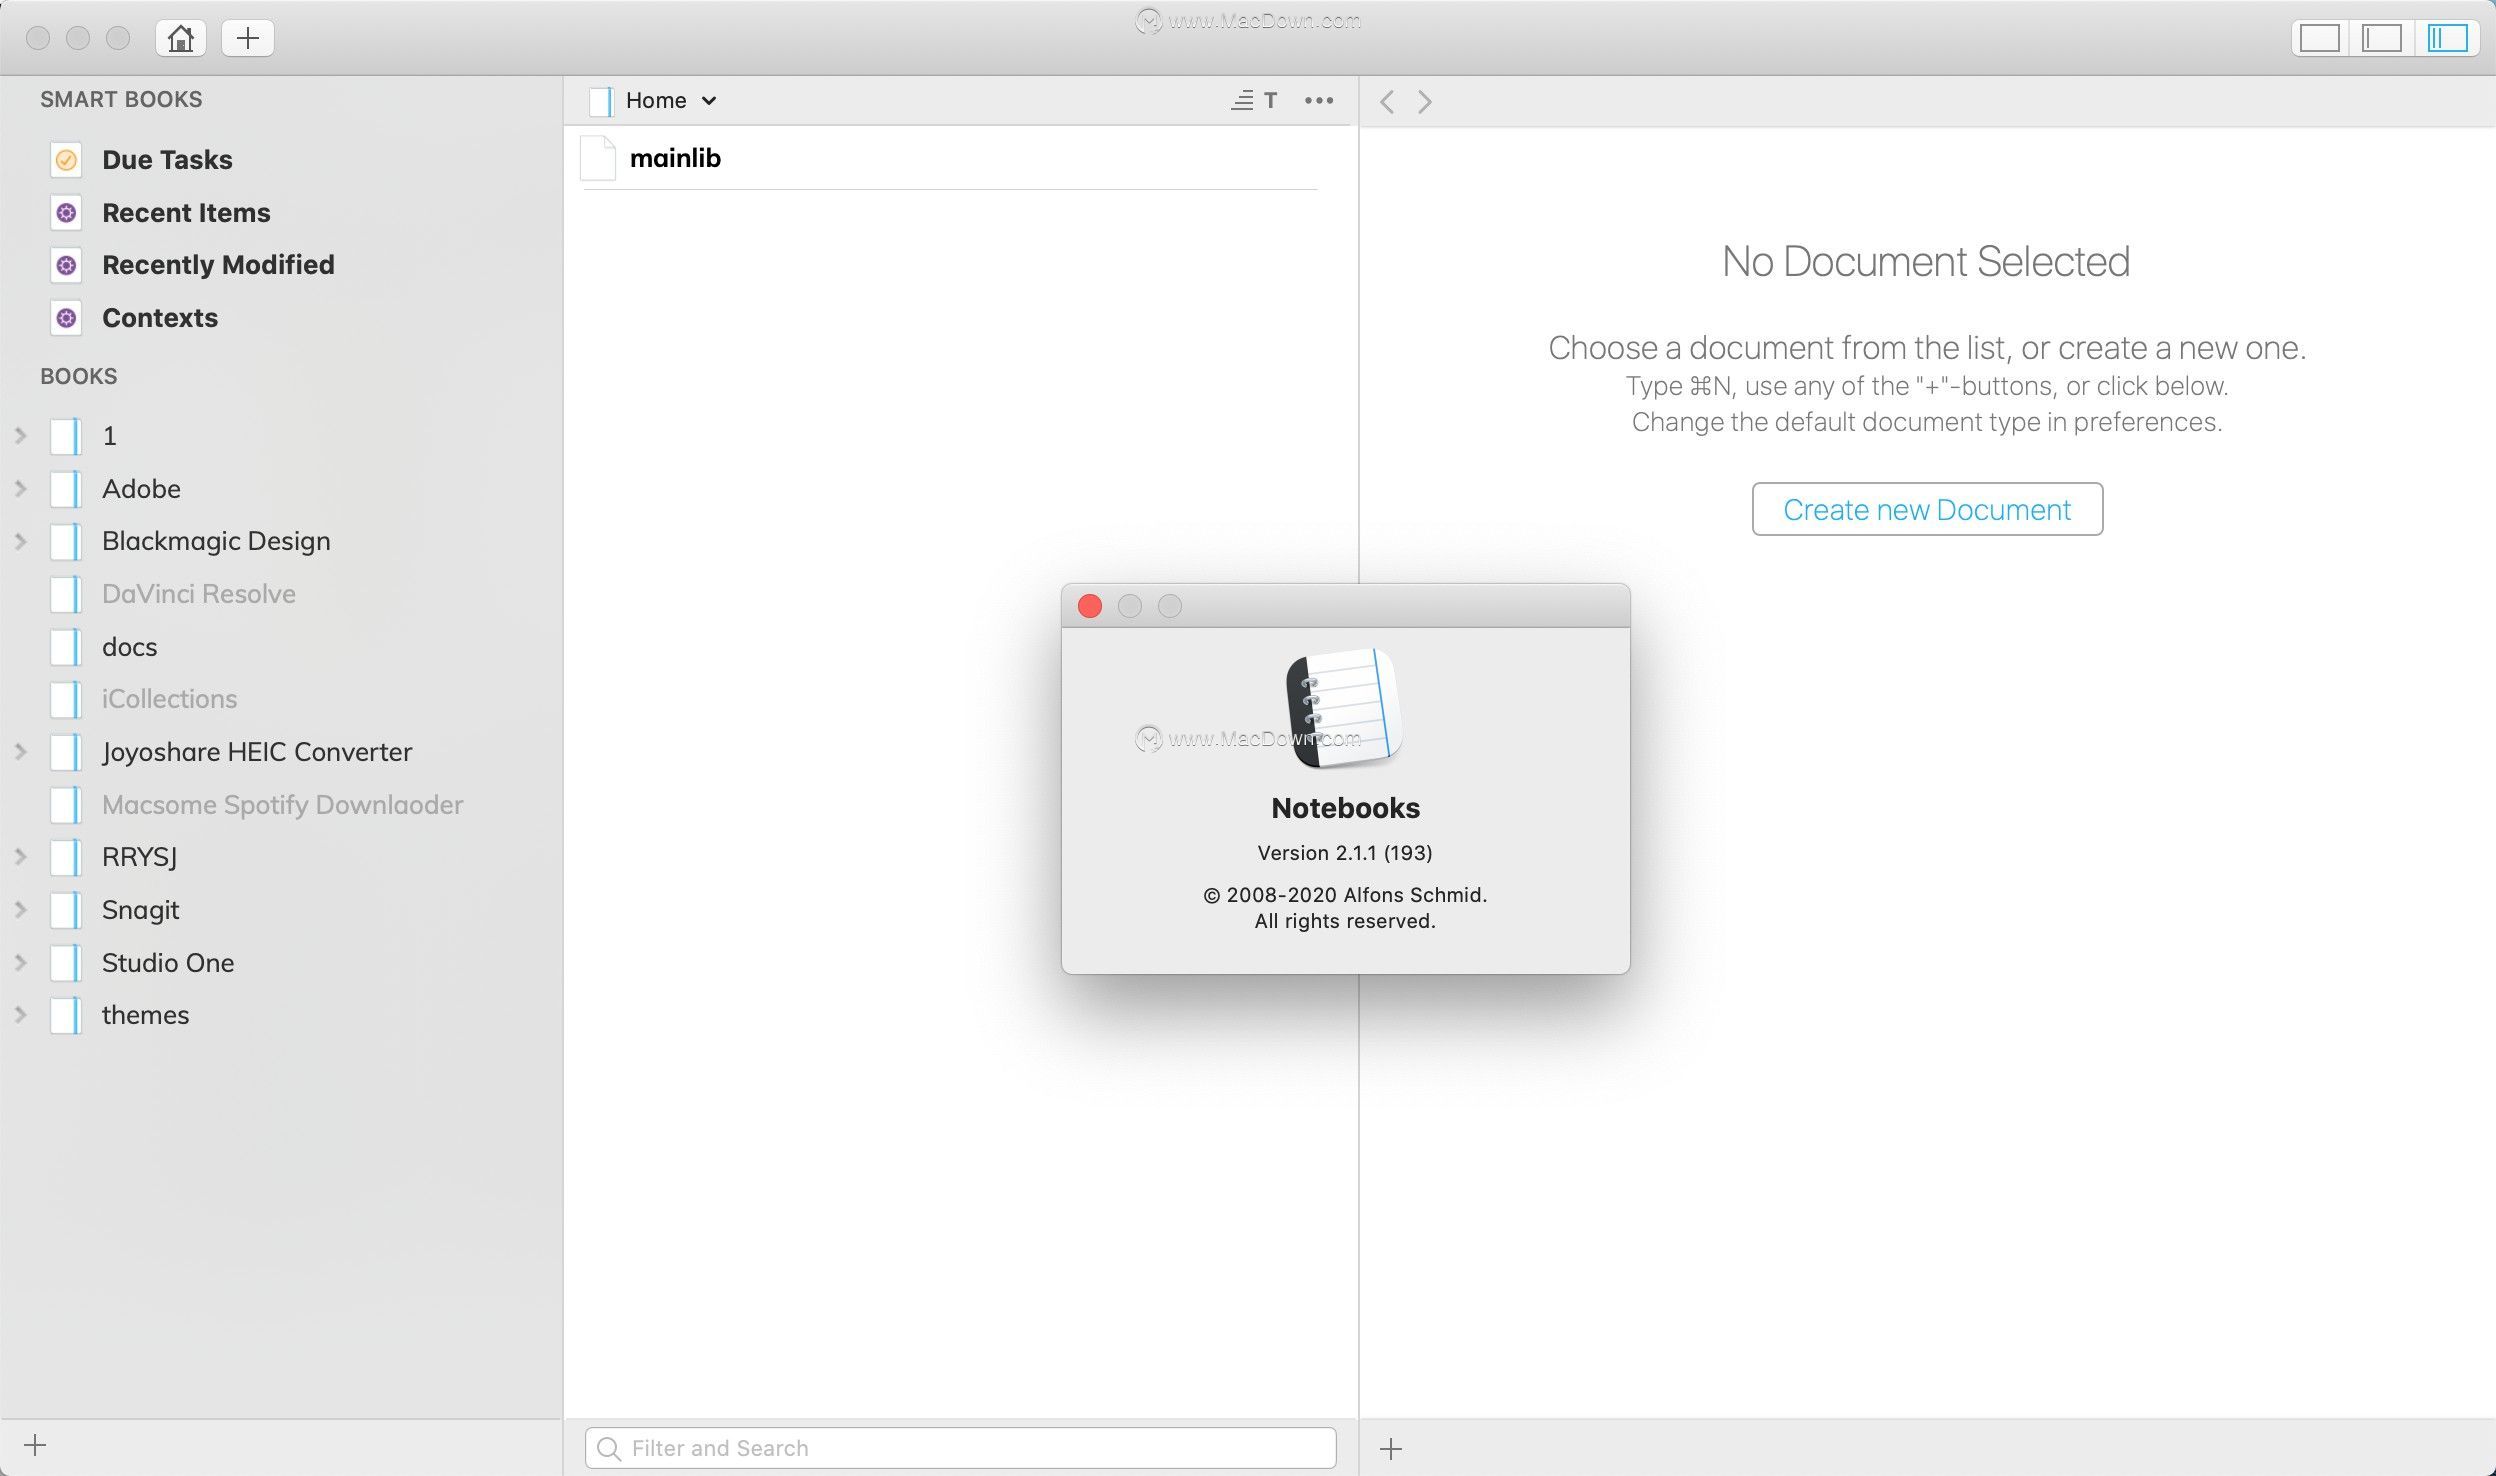2496x1476 pixels.
Task: Open the Home book dropdown
Action: point(670,100)
